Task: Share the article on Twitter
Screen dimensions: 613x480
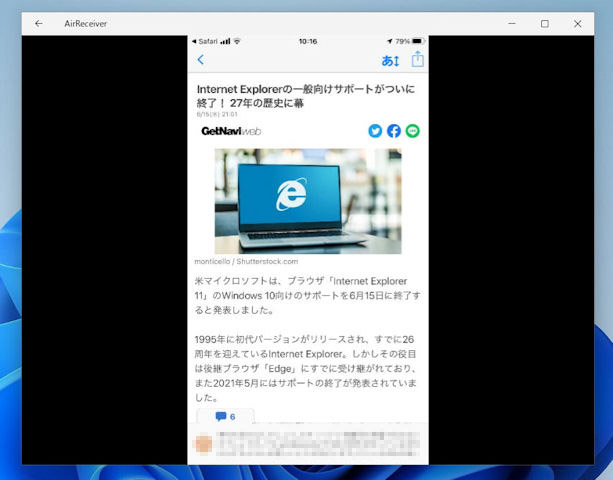Action: click(x=375, y=131)
